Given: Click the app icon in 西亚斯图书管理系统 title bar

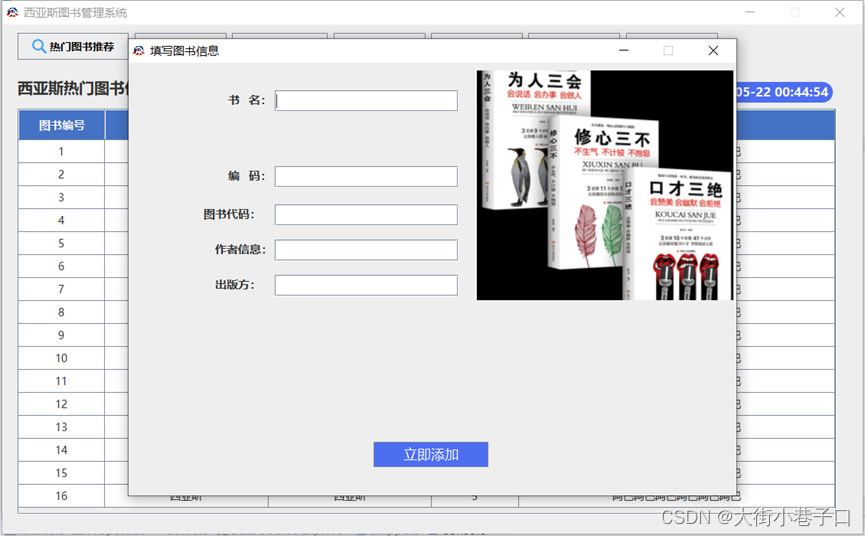Looking at the screenshot, I should coord(12,12).
